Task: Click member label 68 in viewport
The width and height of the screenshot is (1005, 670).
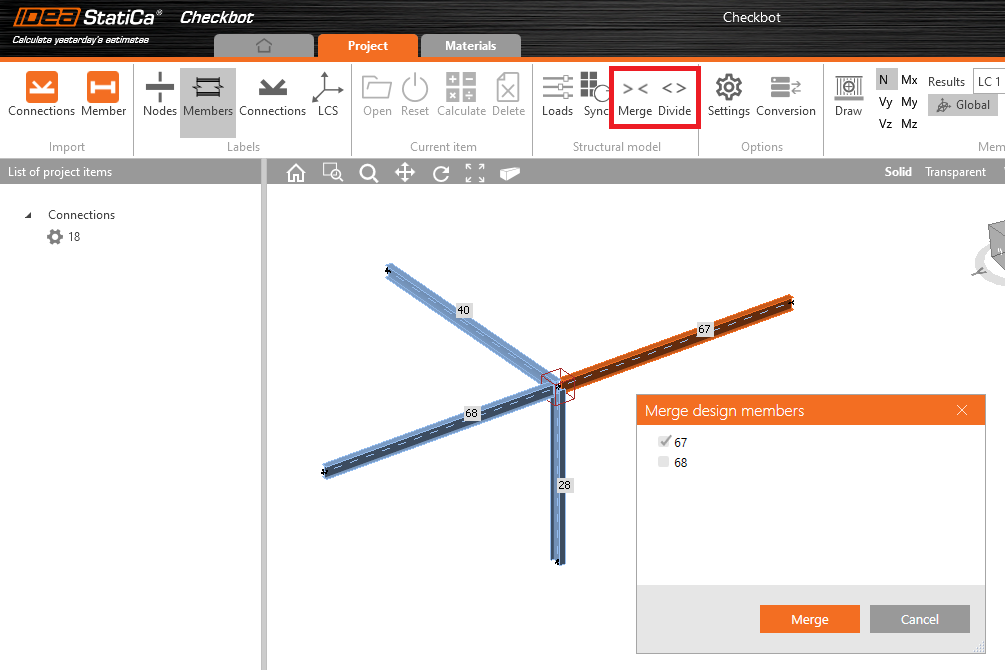Action: 472,414
